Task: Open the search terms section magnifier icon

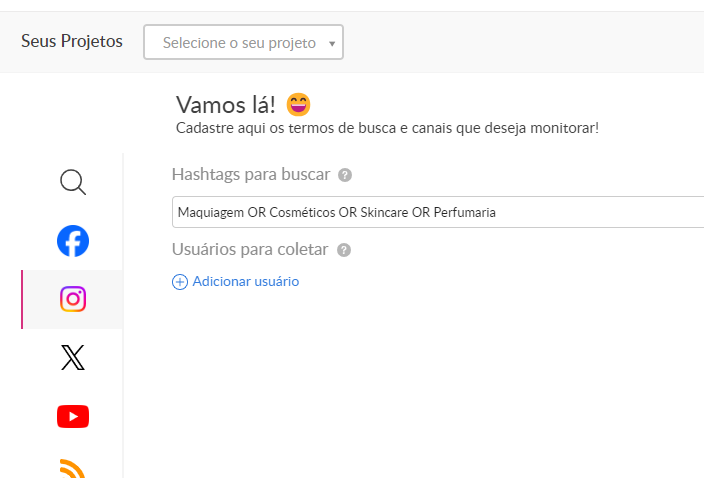Action: tap(73, 182)
